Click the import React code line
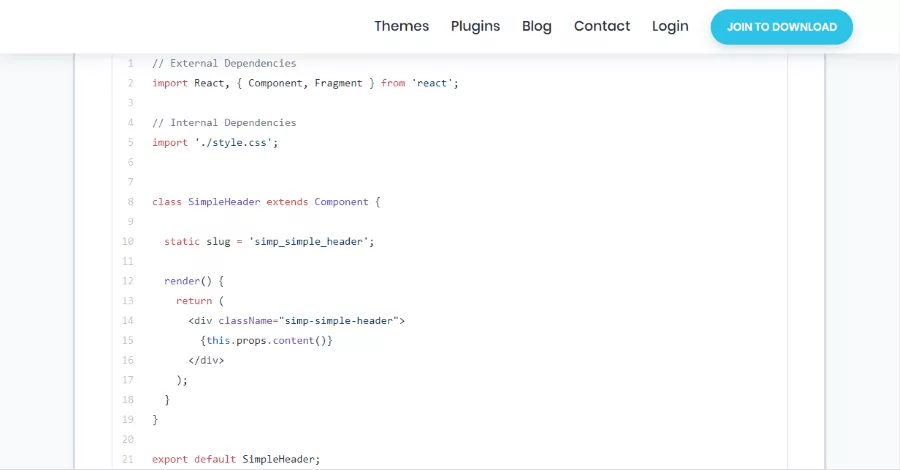Image resolution: width=900 pixels, height=470 pixels. click(305, 83)
